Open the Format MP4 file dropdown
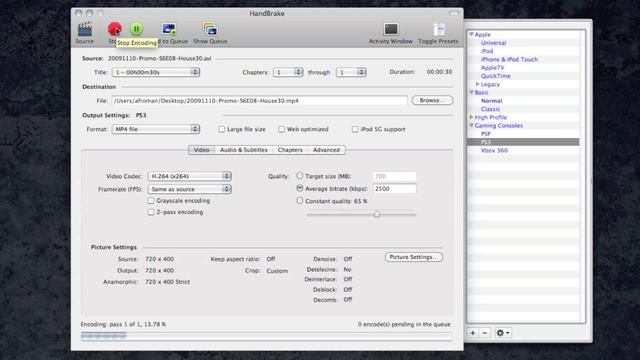Viewport: 640px width, 360px height. click(x=156, y=129)
